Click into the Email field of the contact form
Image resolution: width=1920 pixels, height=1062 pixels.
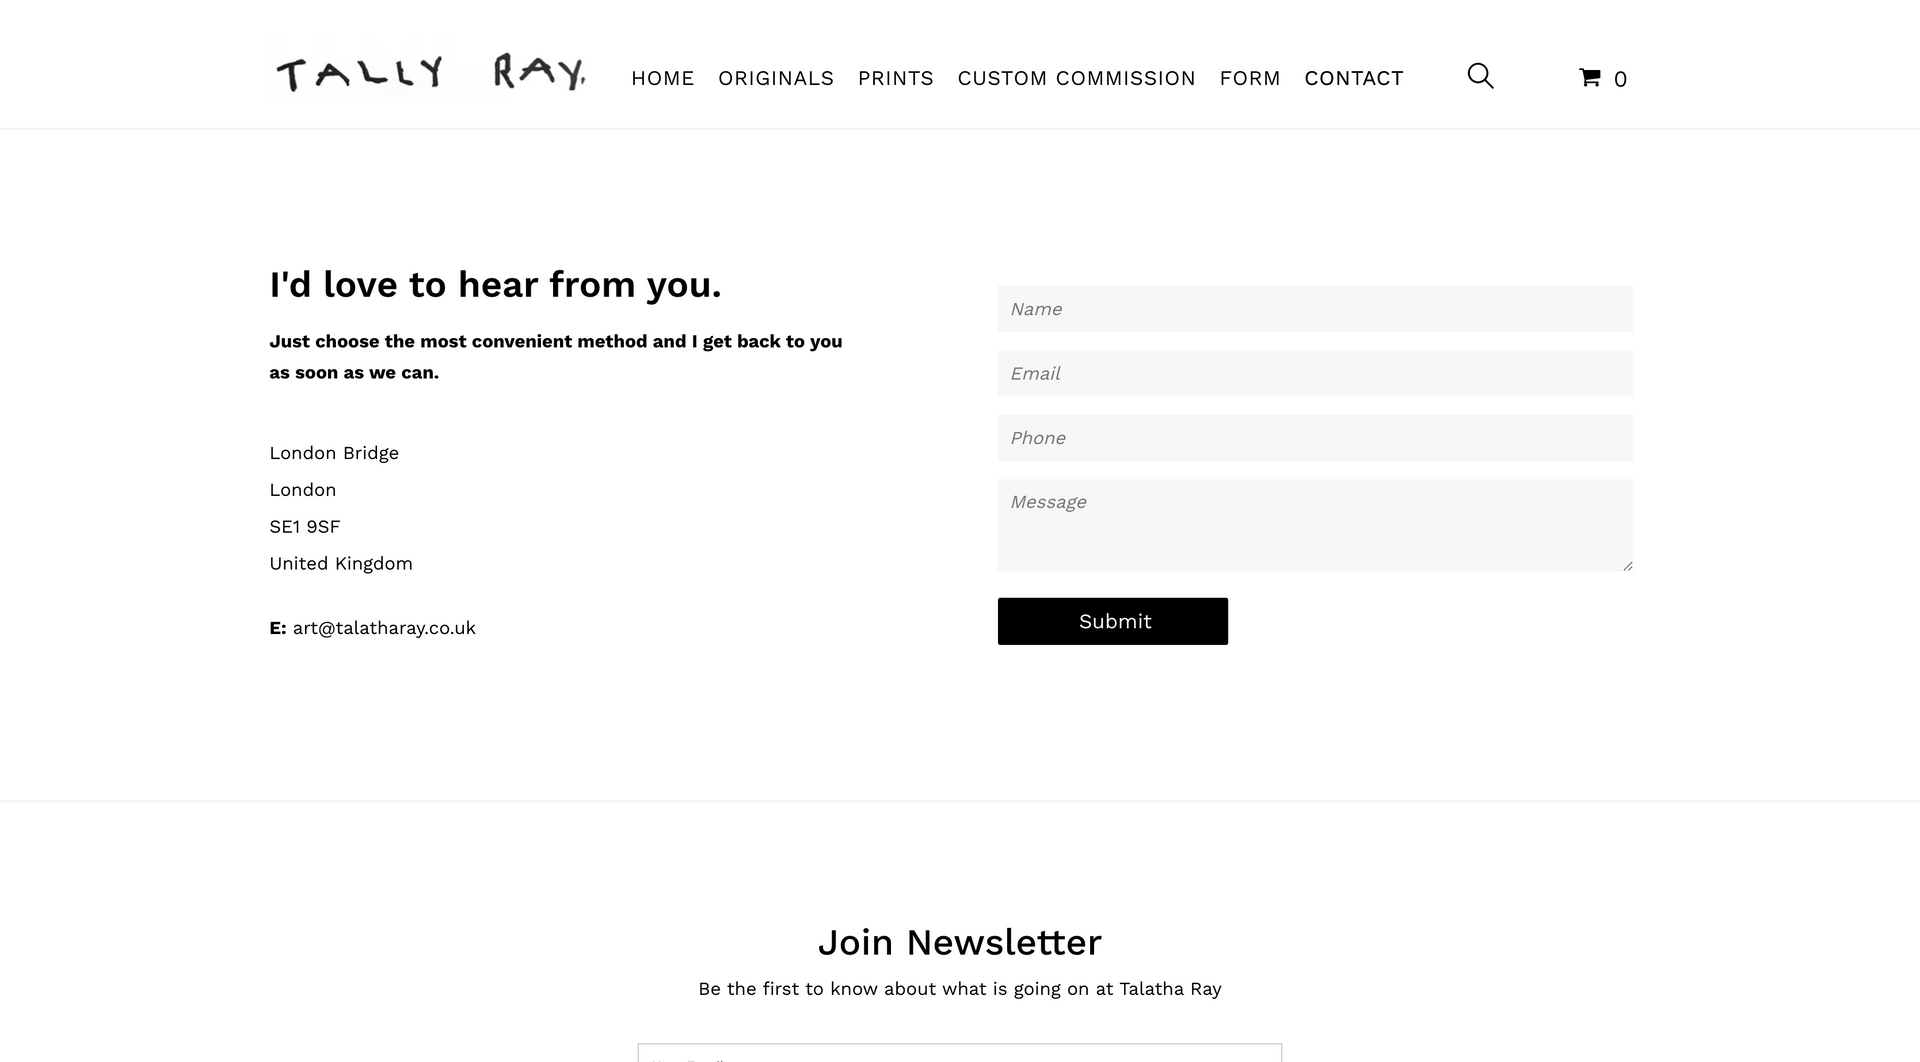(x=1315, y=373)
